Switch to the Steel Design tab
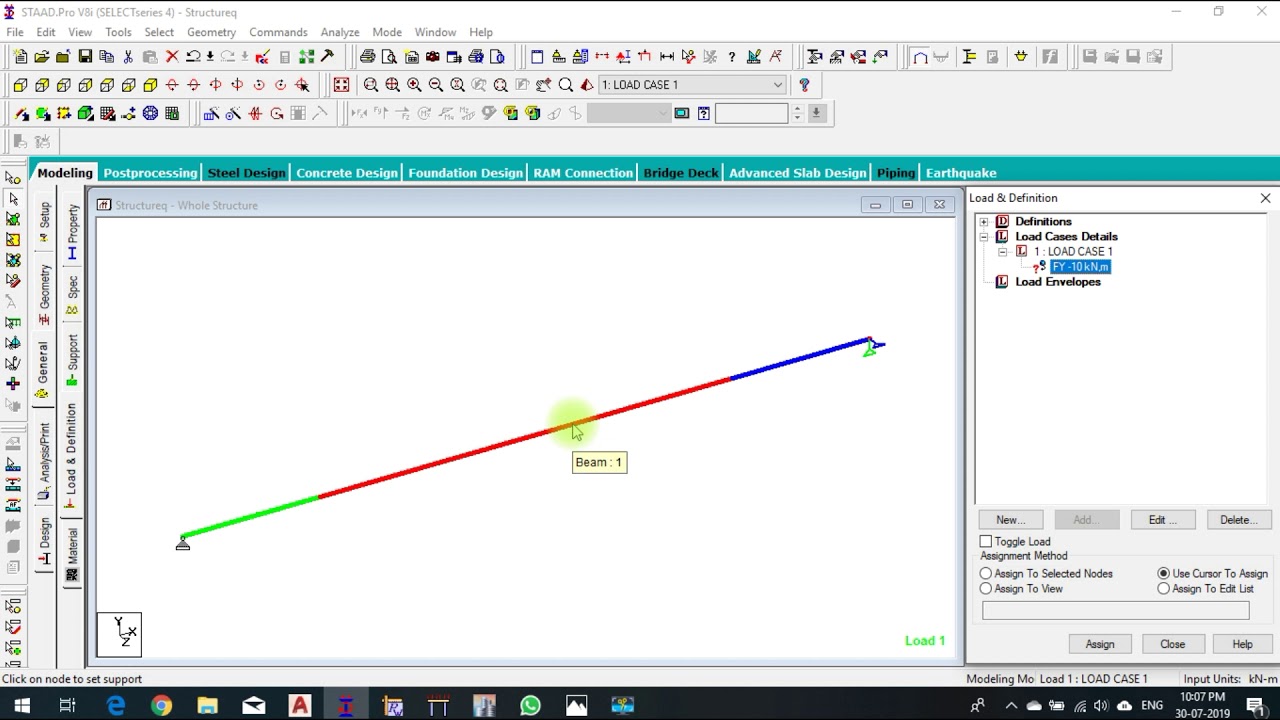1280x720 pixels. coord(246,173)
